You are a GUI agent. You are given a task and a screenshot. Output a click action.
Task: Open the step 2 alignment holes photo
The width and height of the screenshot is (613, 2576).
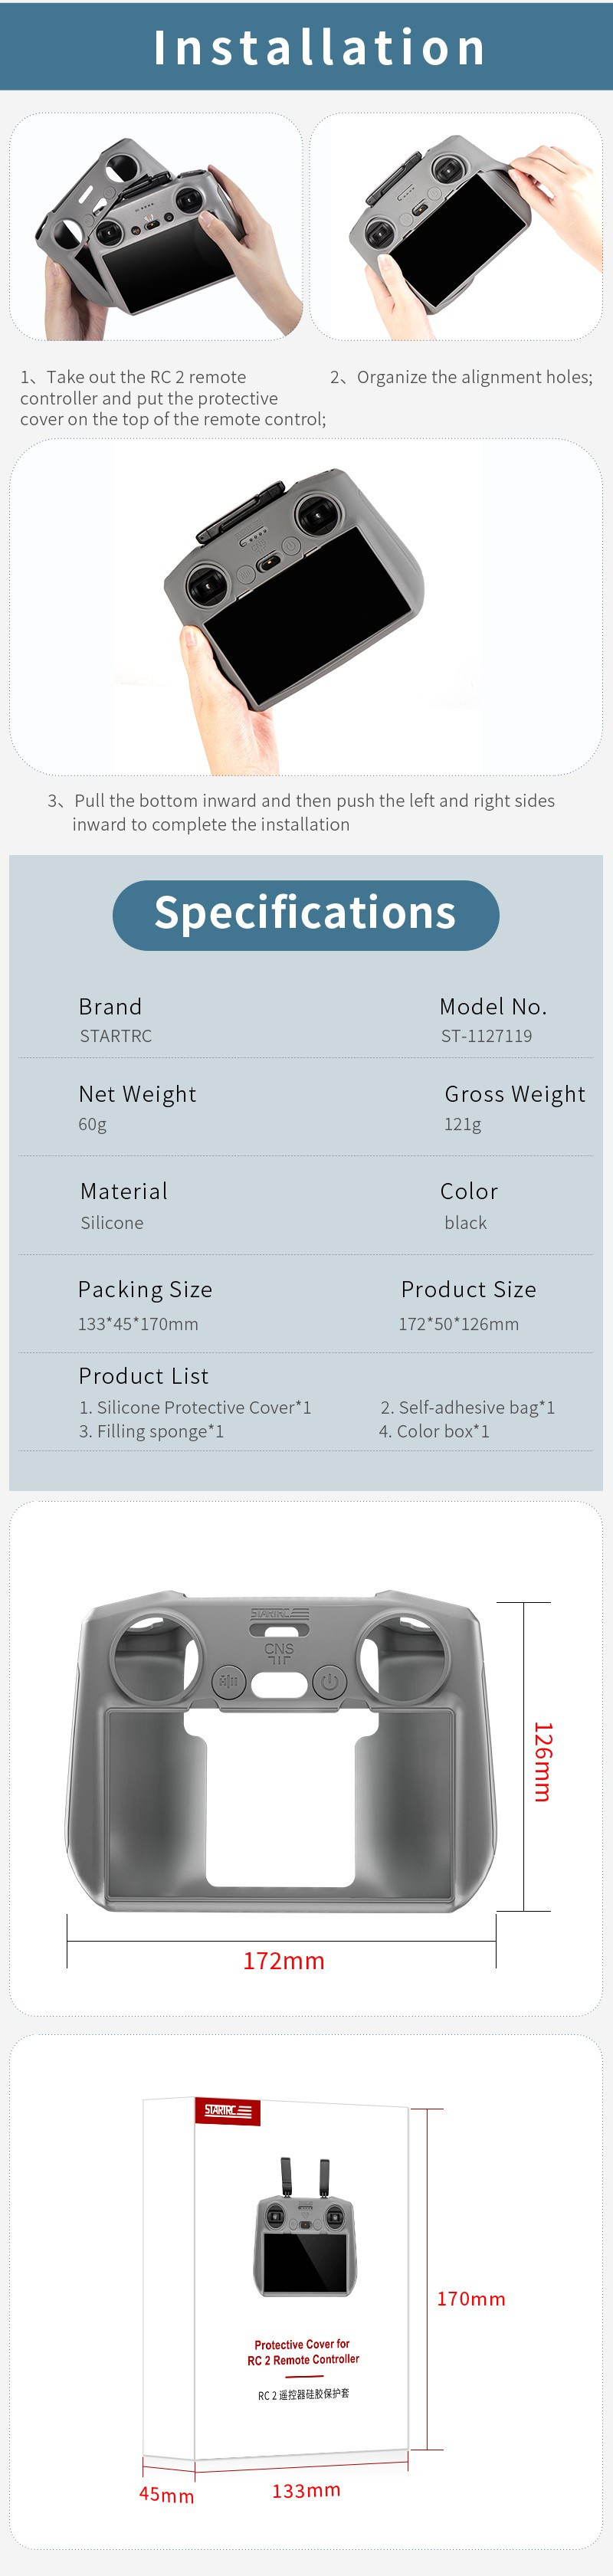[456, 228]
